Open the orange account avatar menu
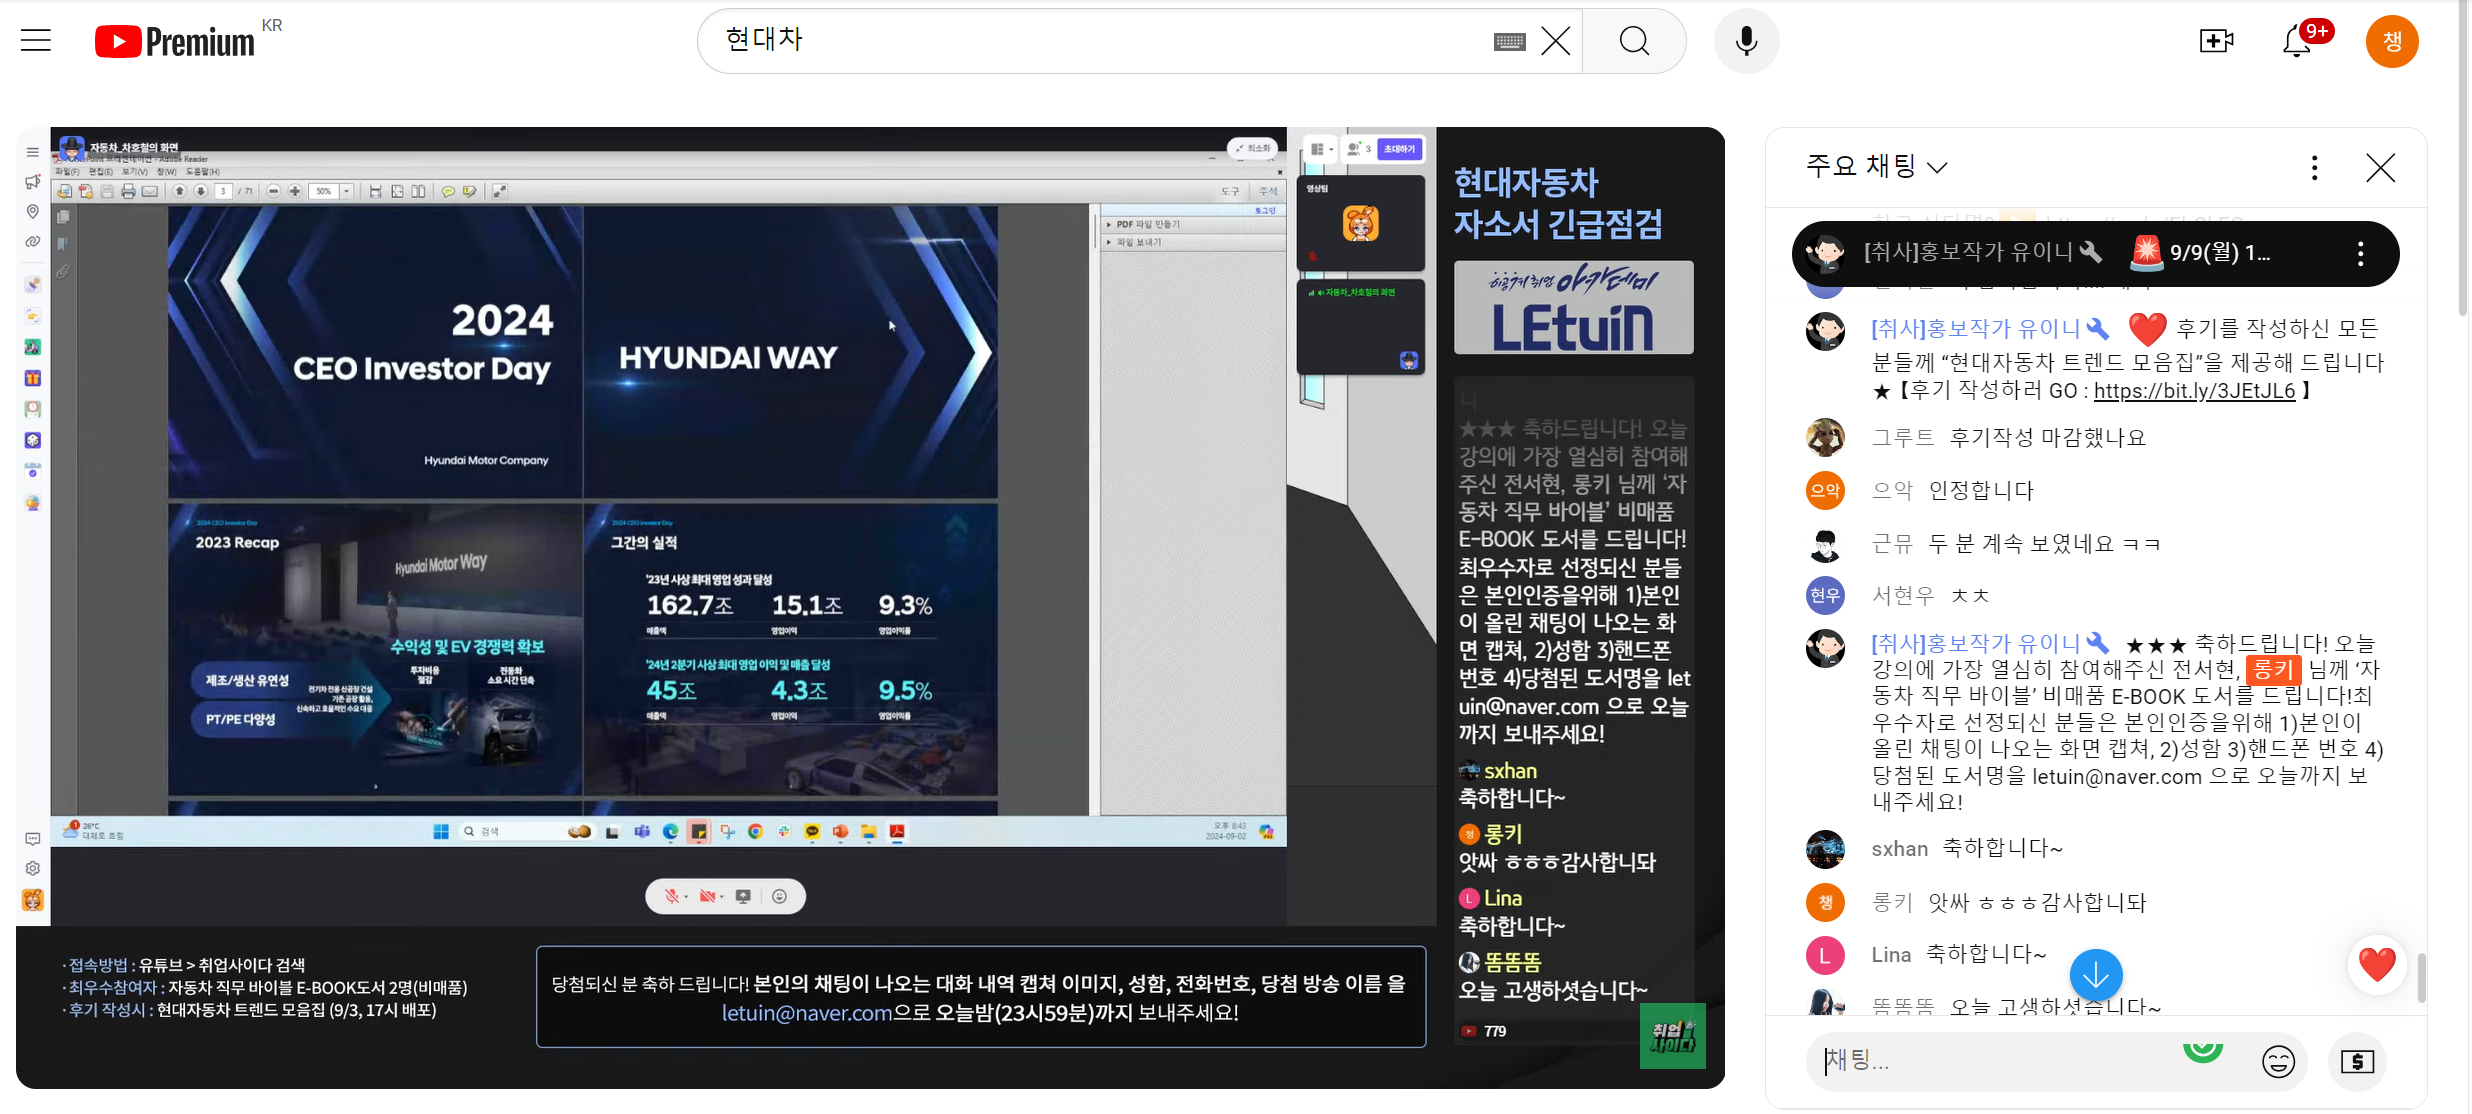 tap(2391, 41)
